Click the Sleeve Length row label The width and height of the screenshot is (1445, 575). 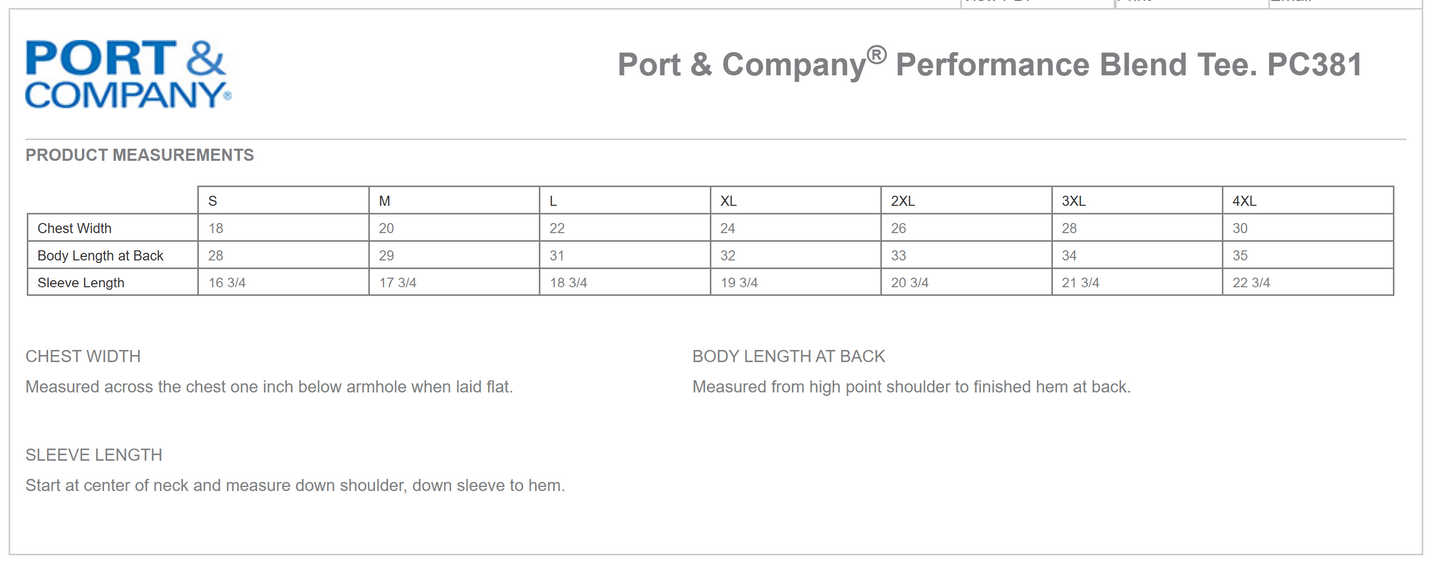point(81,283)
